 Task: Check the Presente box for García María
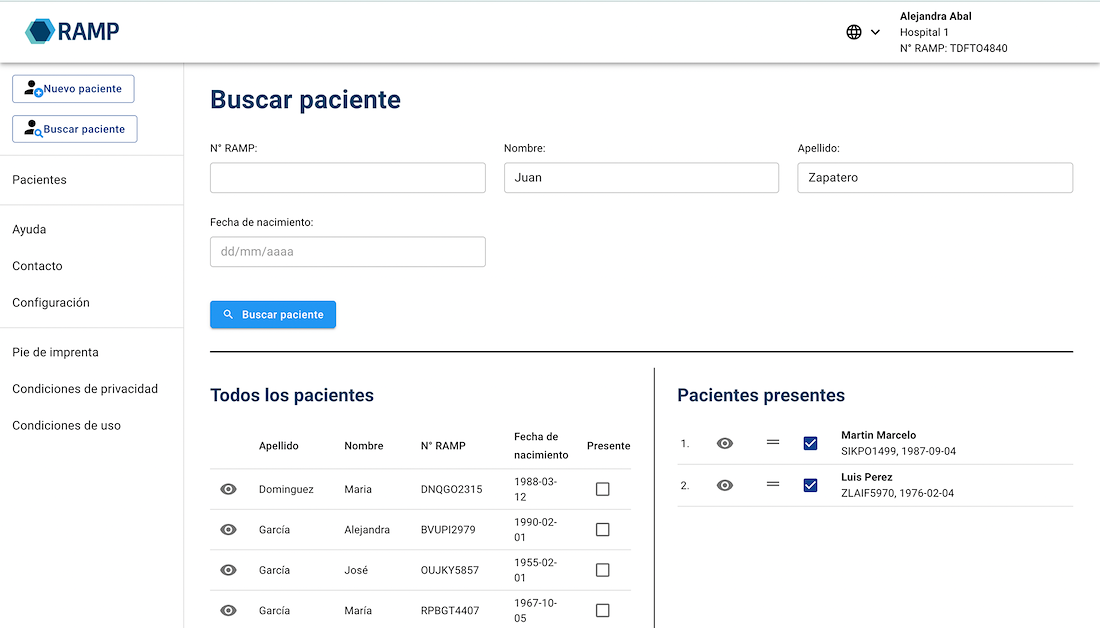pyautogui.click(x=603, y=610)
